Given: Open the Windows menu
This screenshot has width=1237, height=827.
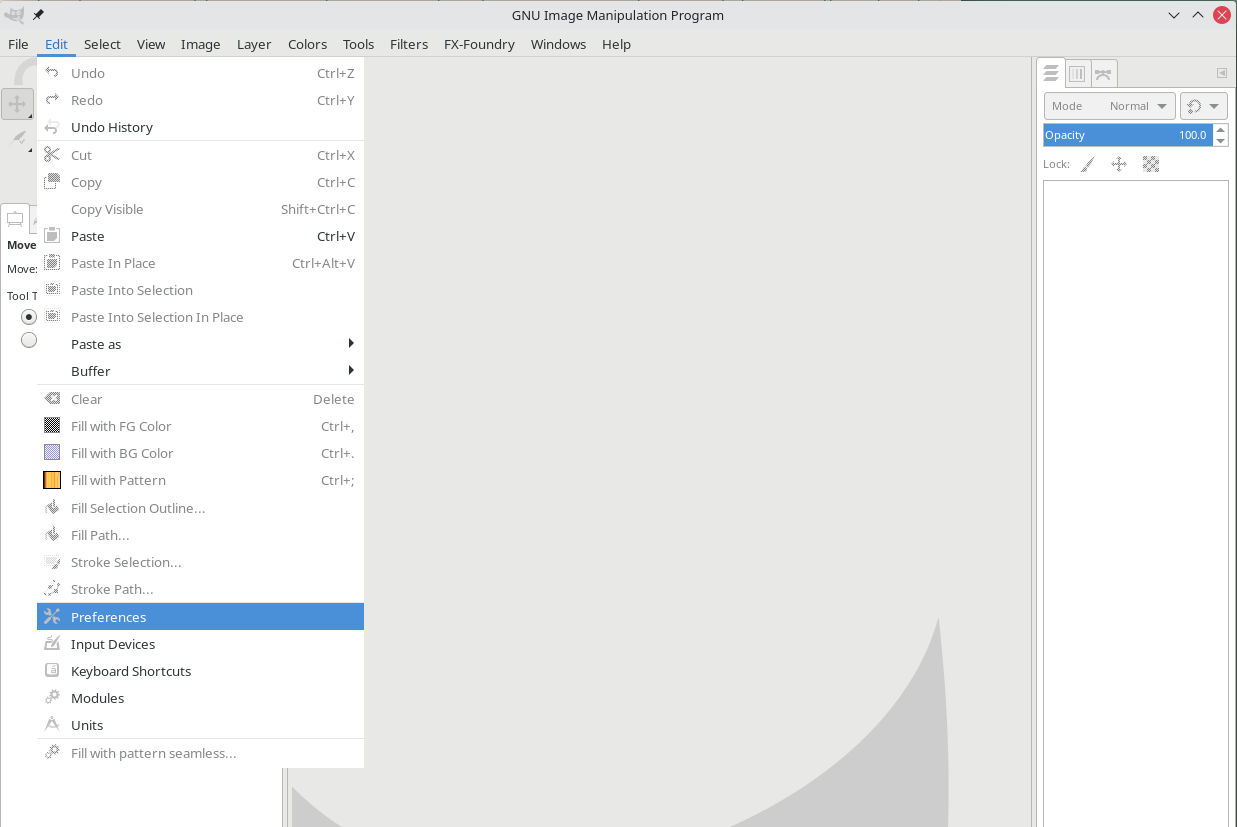Looking at the screenshot, I should [x=558, y=44].
